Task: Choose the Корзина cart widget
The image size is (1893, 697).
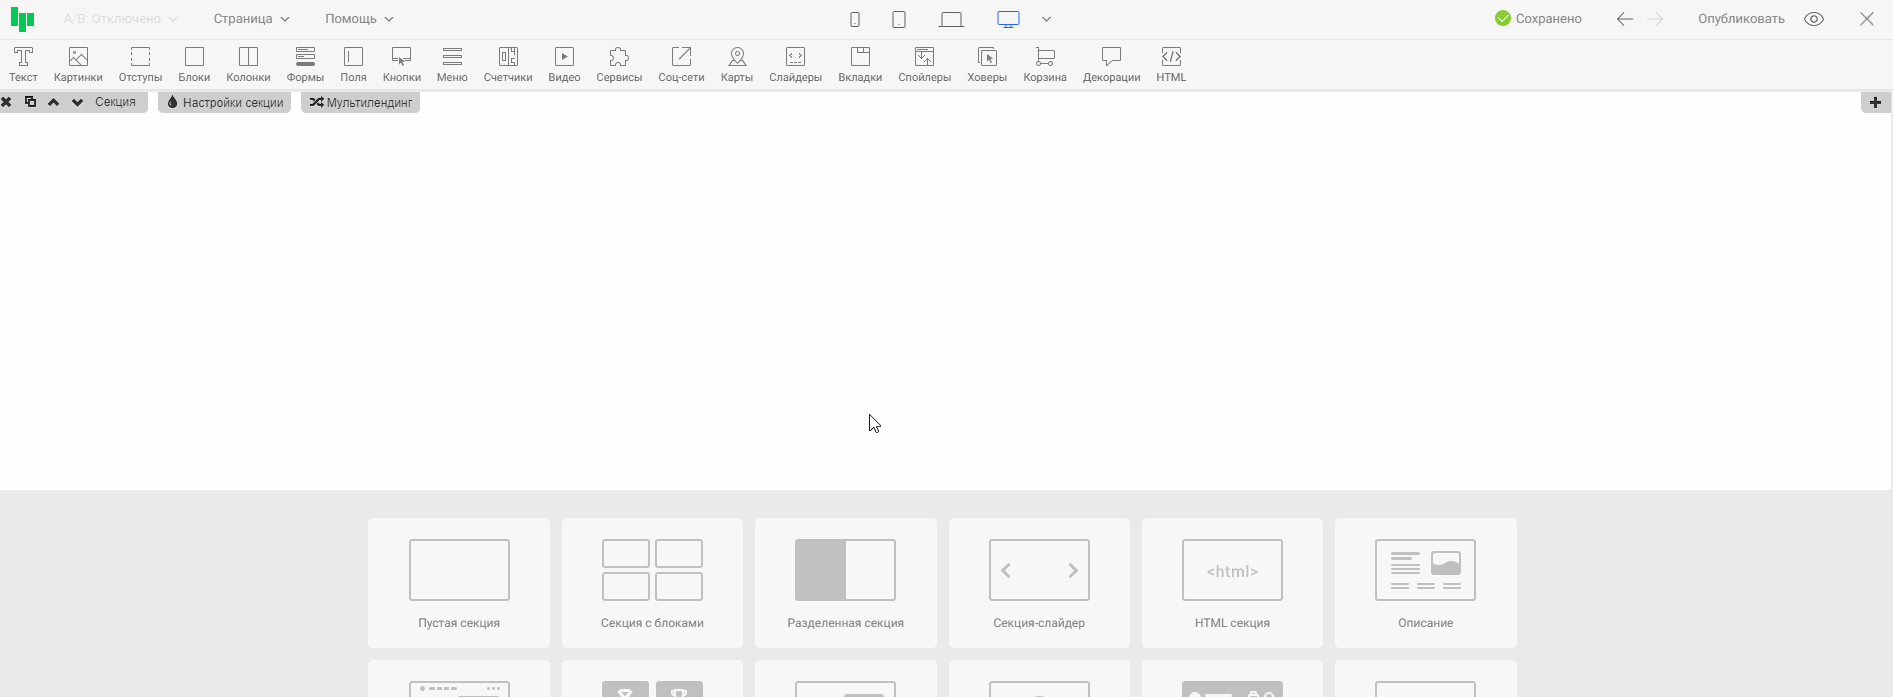Action: coord(1044,64)
